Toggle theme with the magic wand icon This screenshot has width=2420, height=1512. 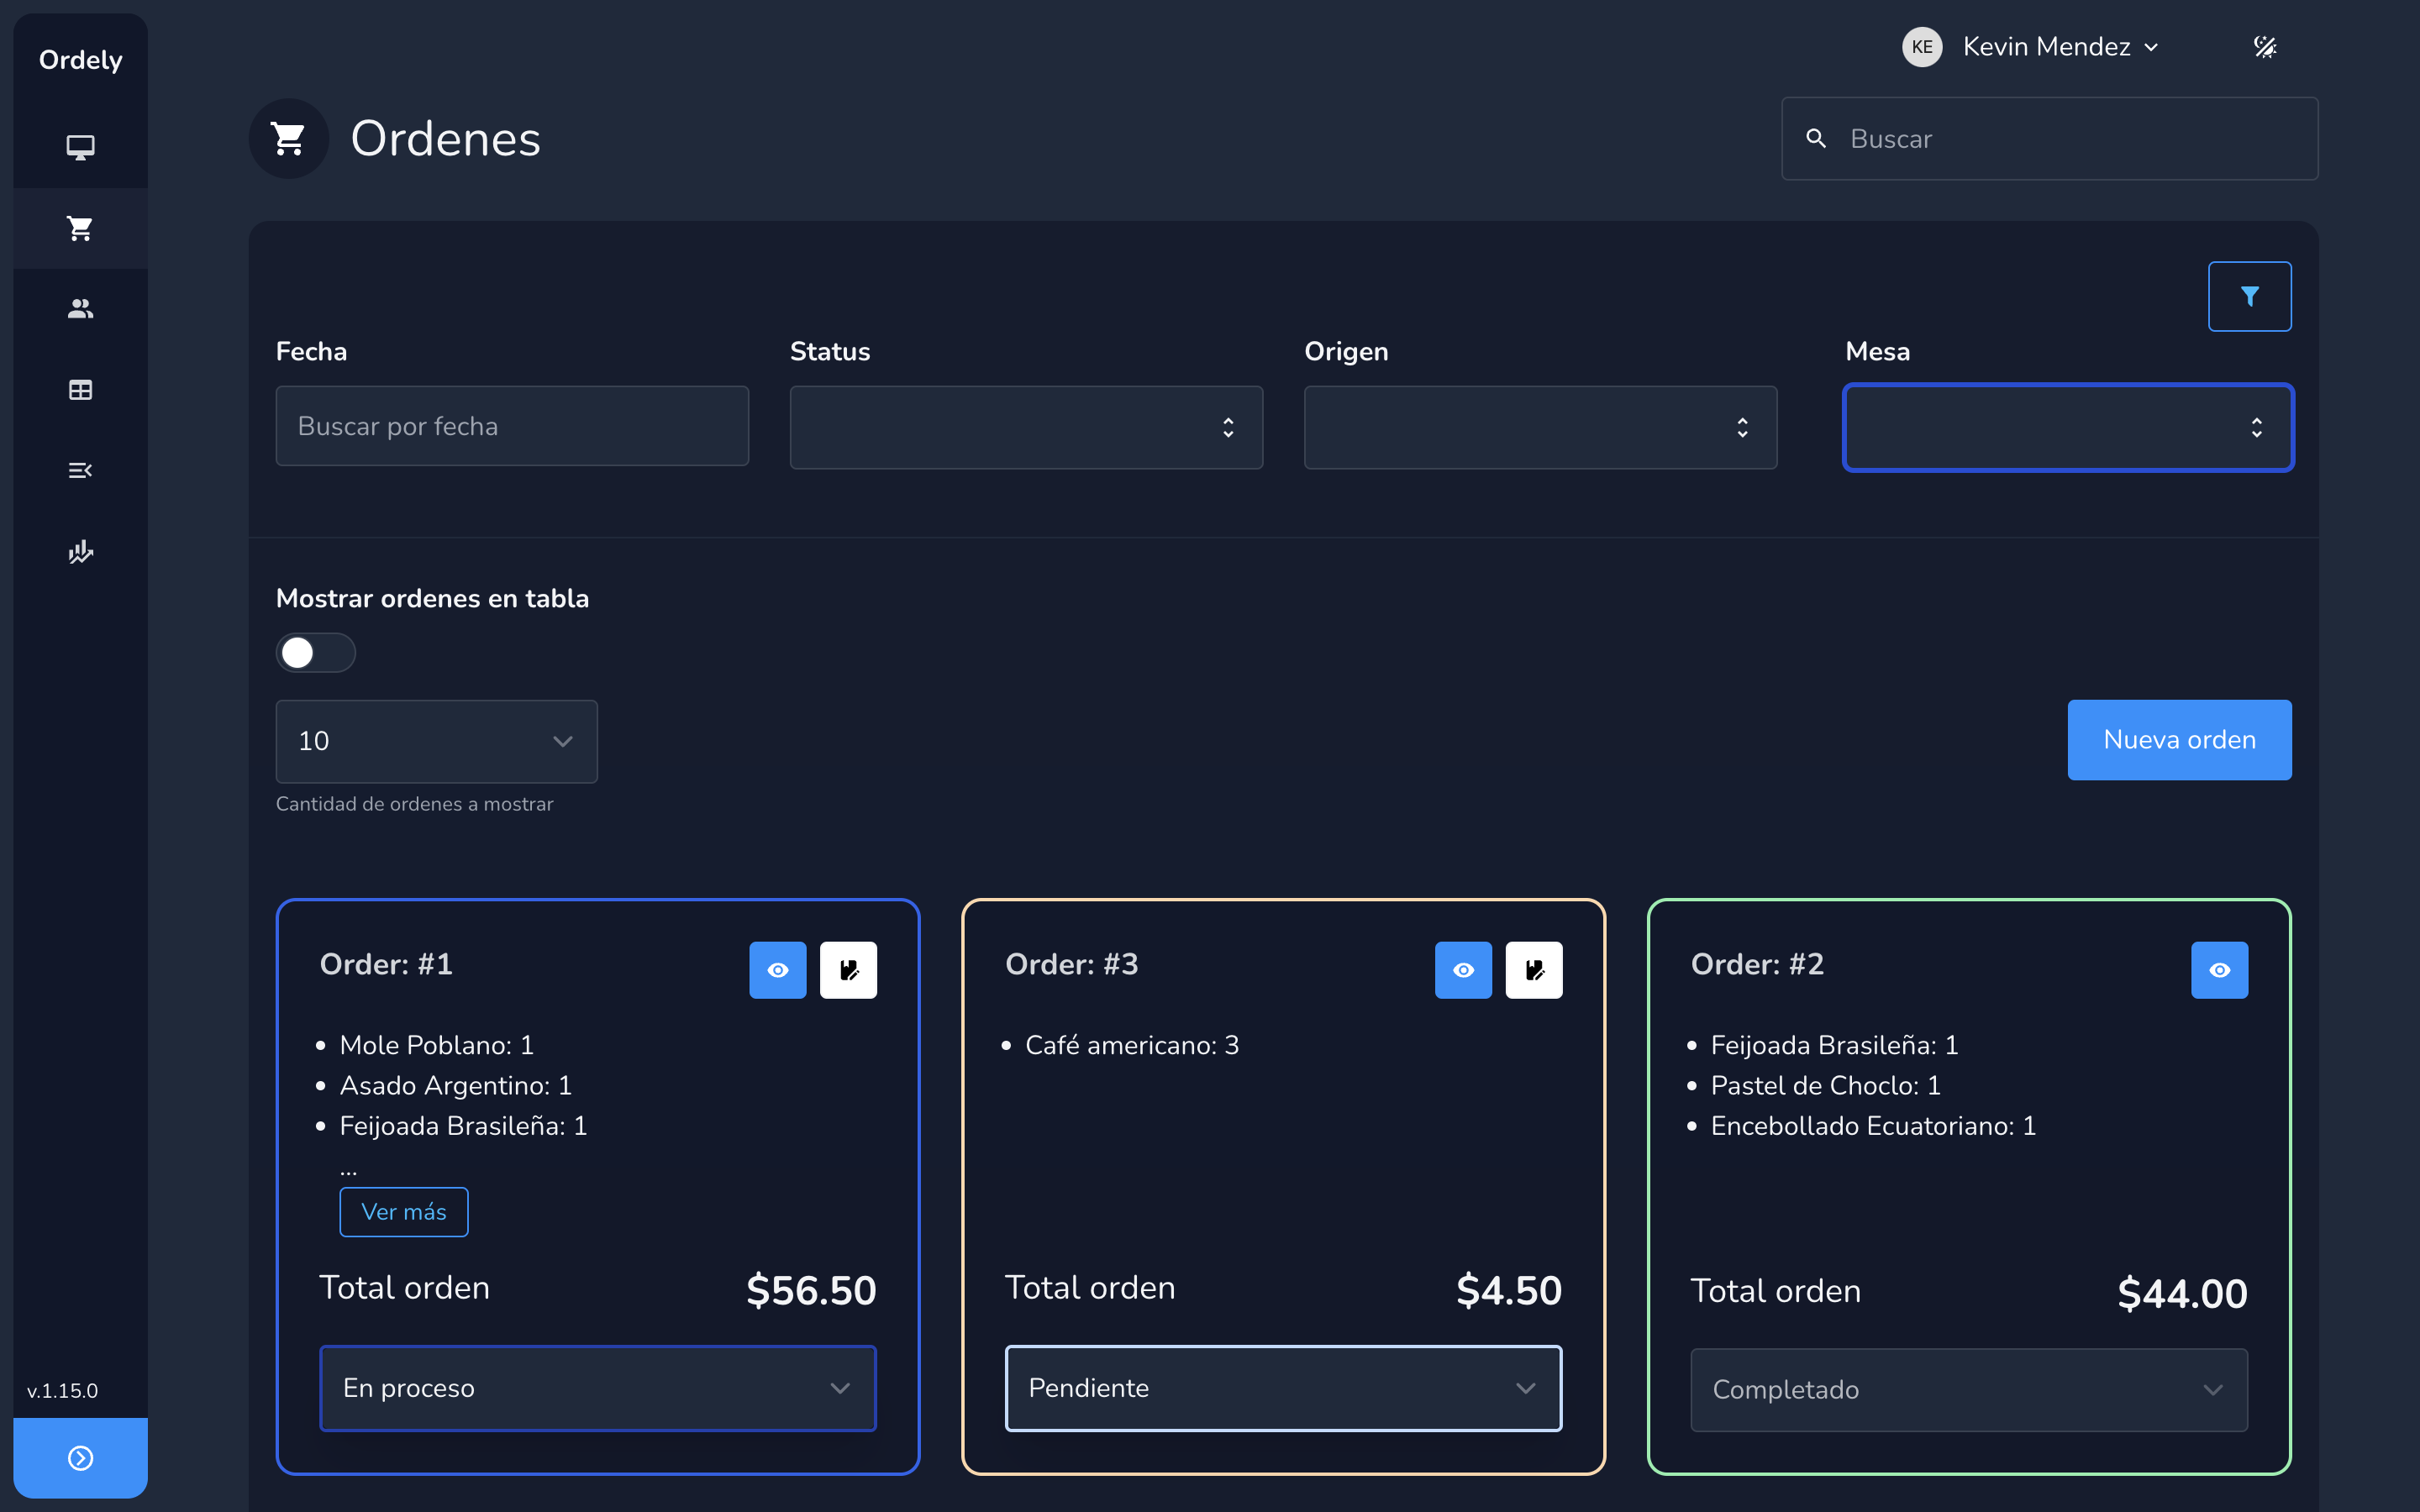(x=2265, y=47)
